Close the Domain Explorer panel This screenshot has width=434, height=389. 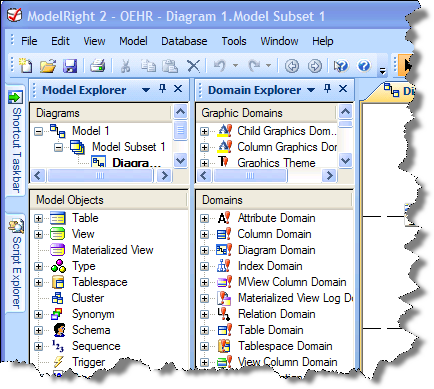click(x=343, y=89)
